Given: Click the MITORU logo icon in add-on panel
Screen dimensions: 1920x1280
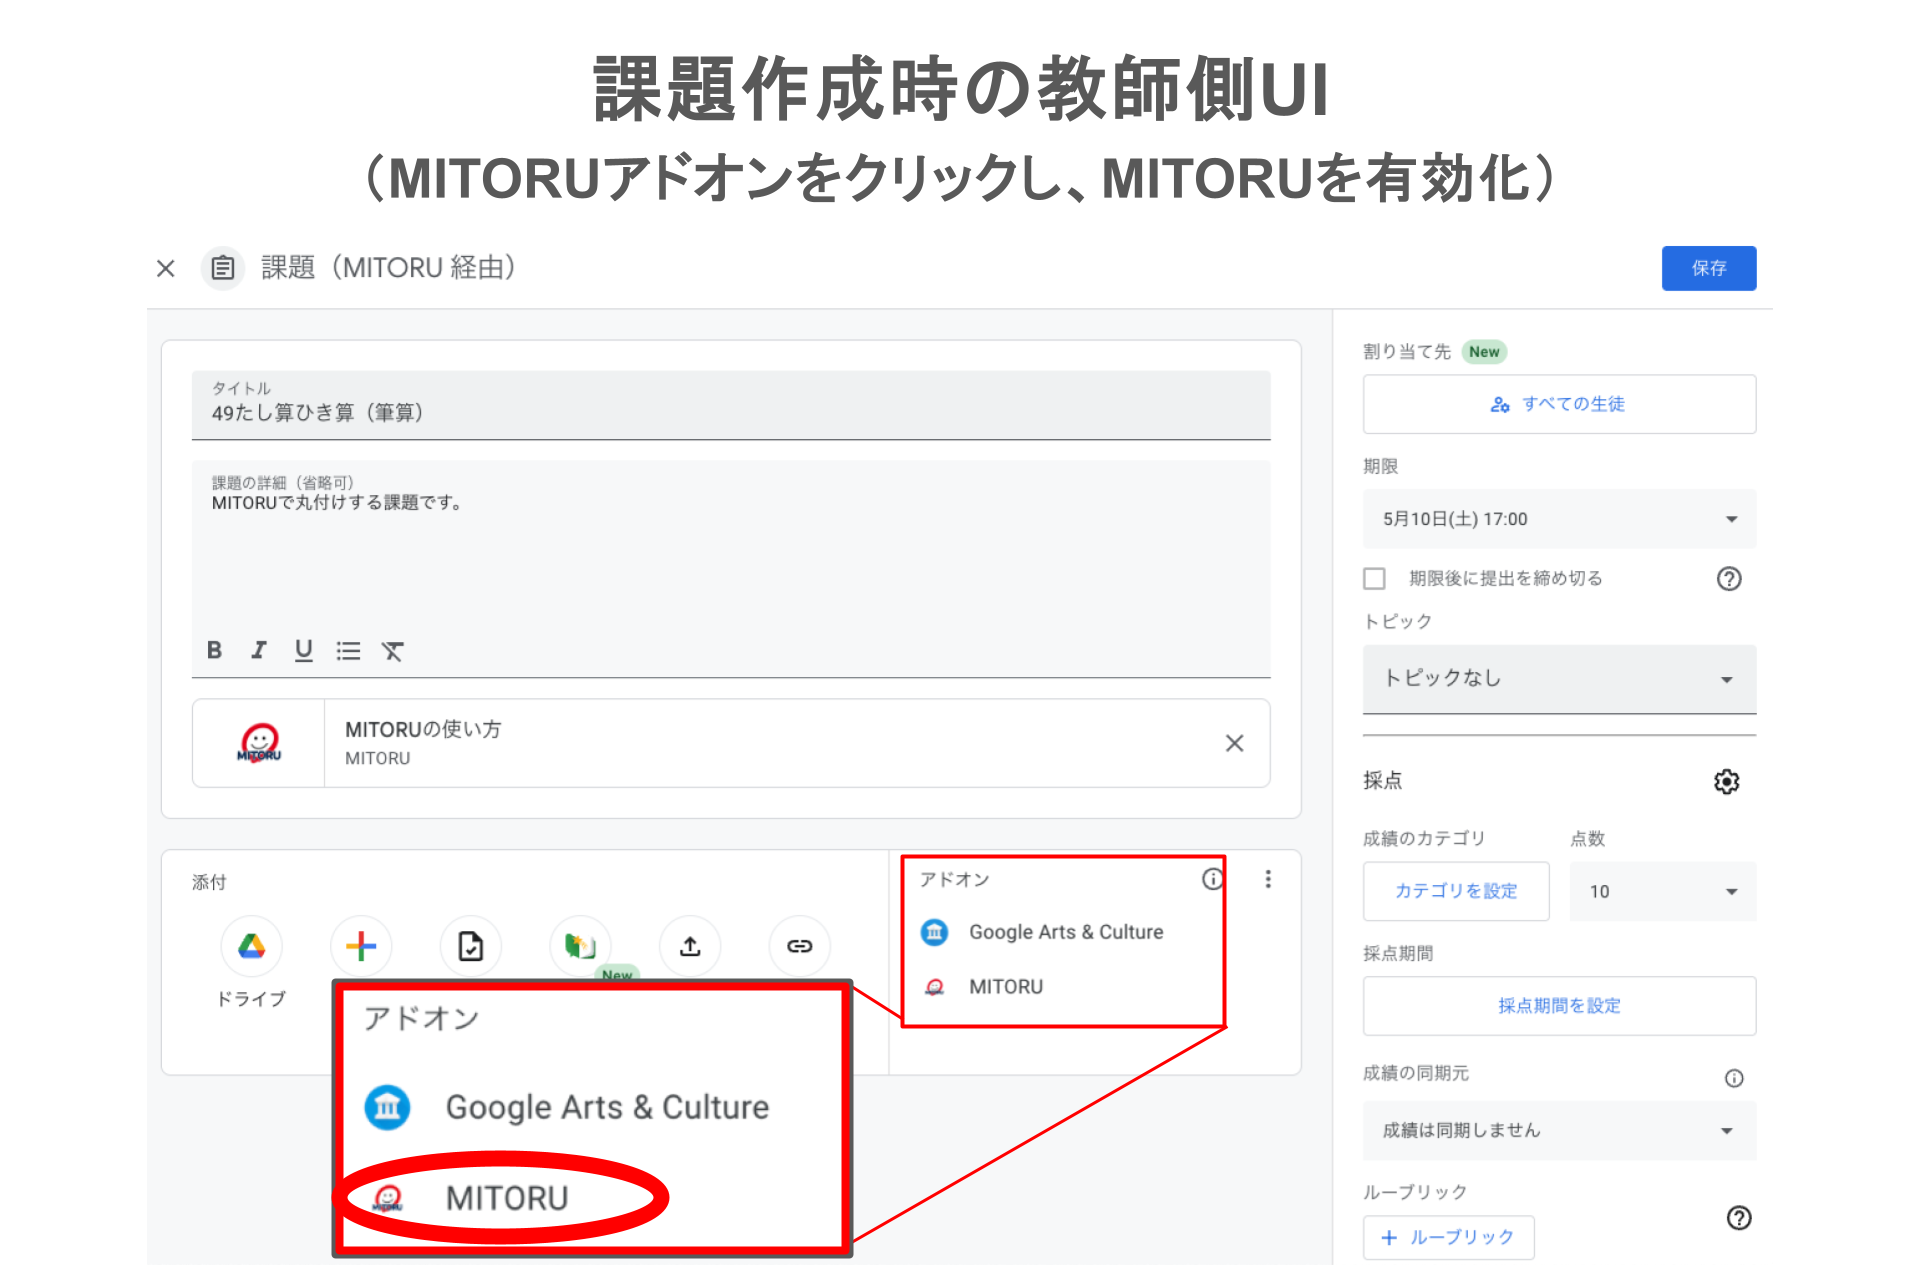Looking at the screenshot, I should tap(934, 987).
